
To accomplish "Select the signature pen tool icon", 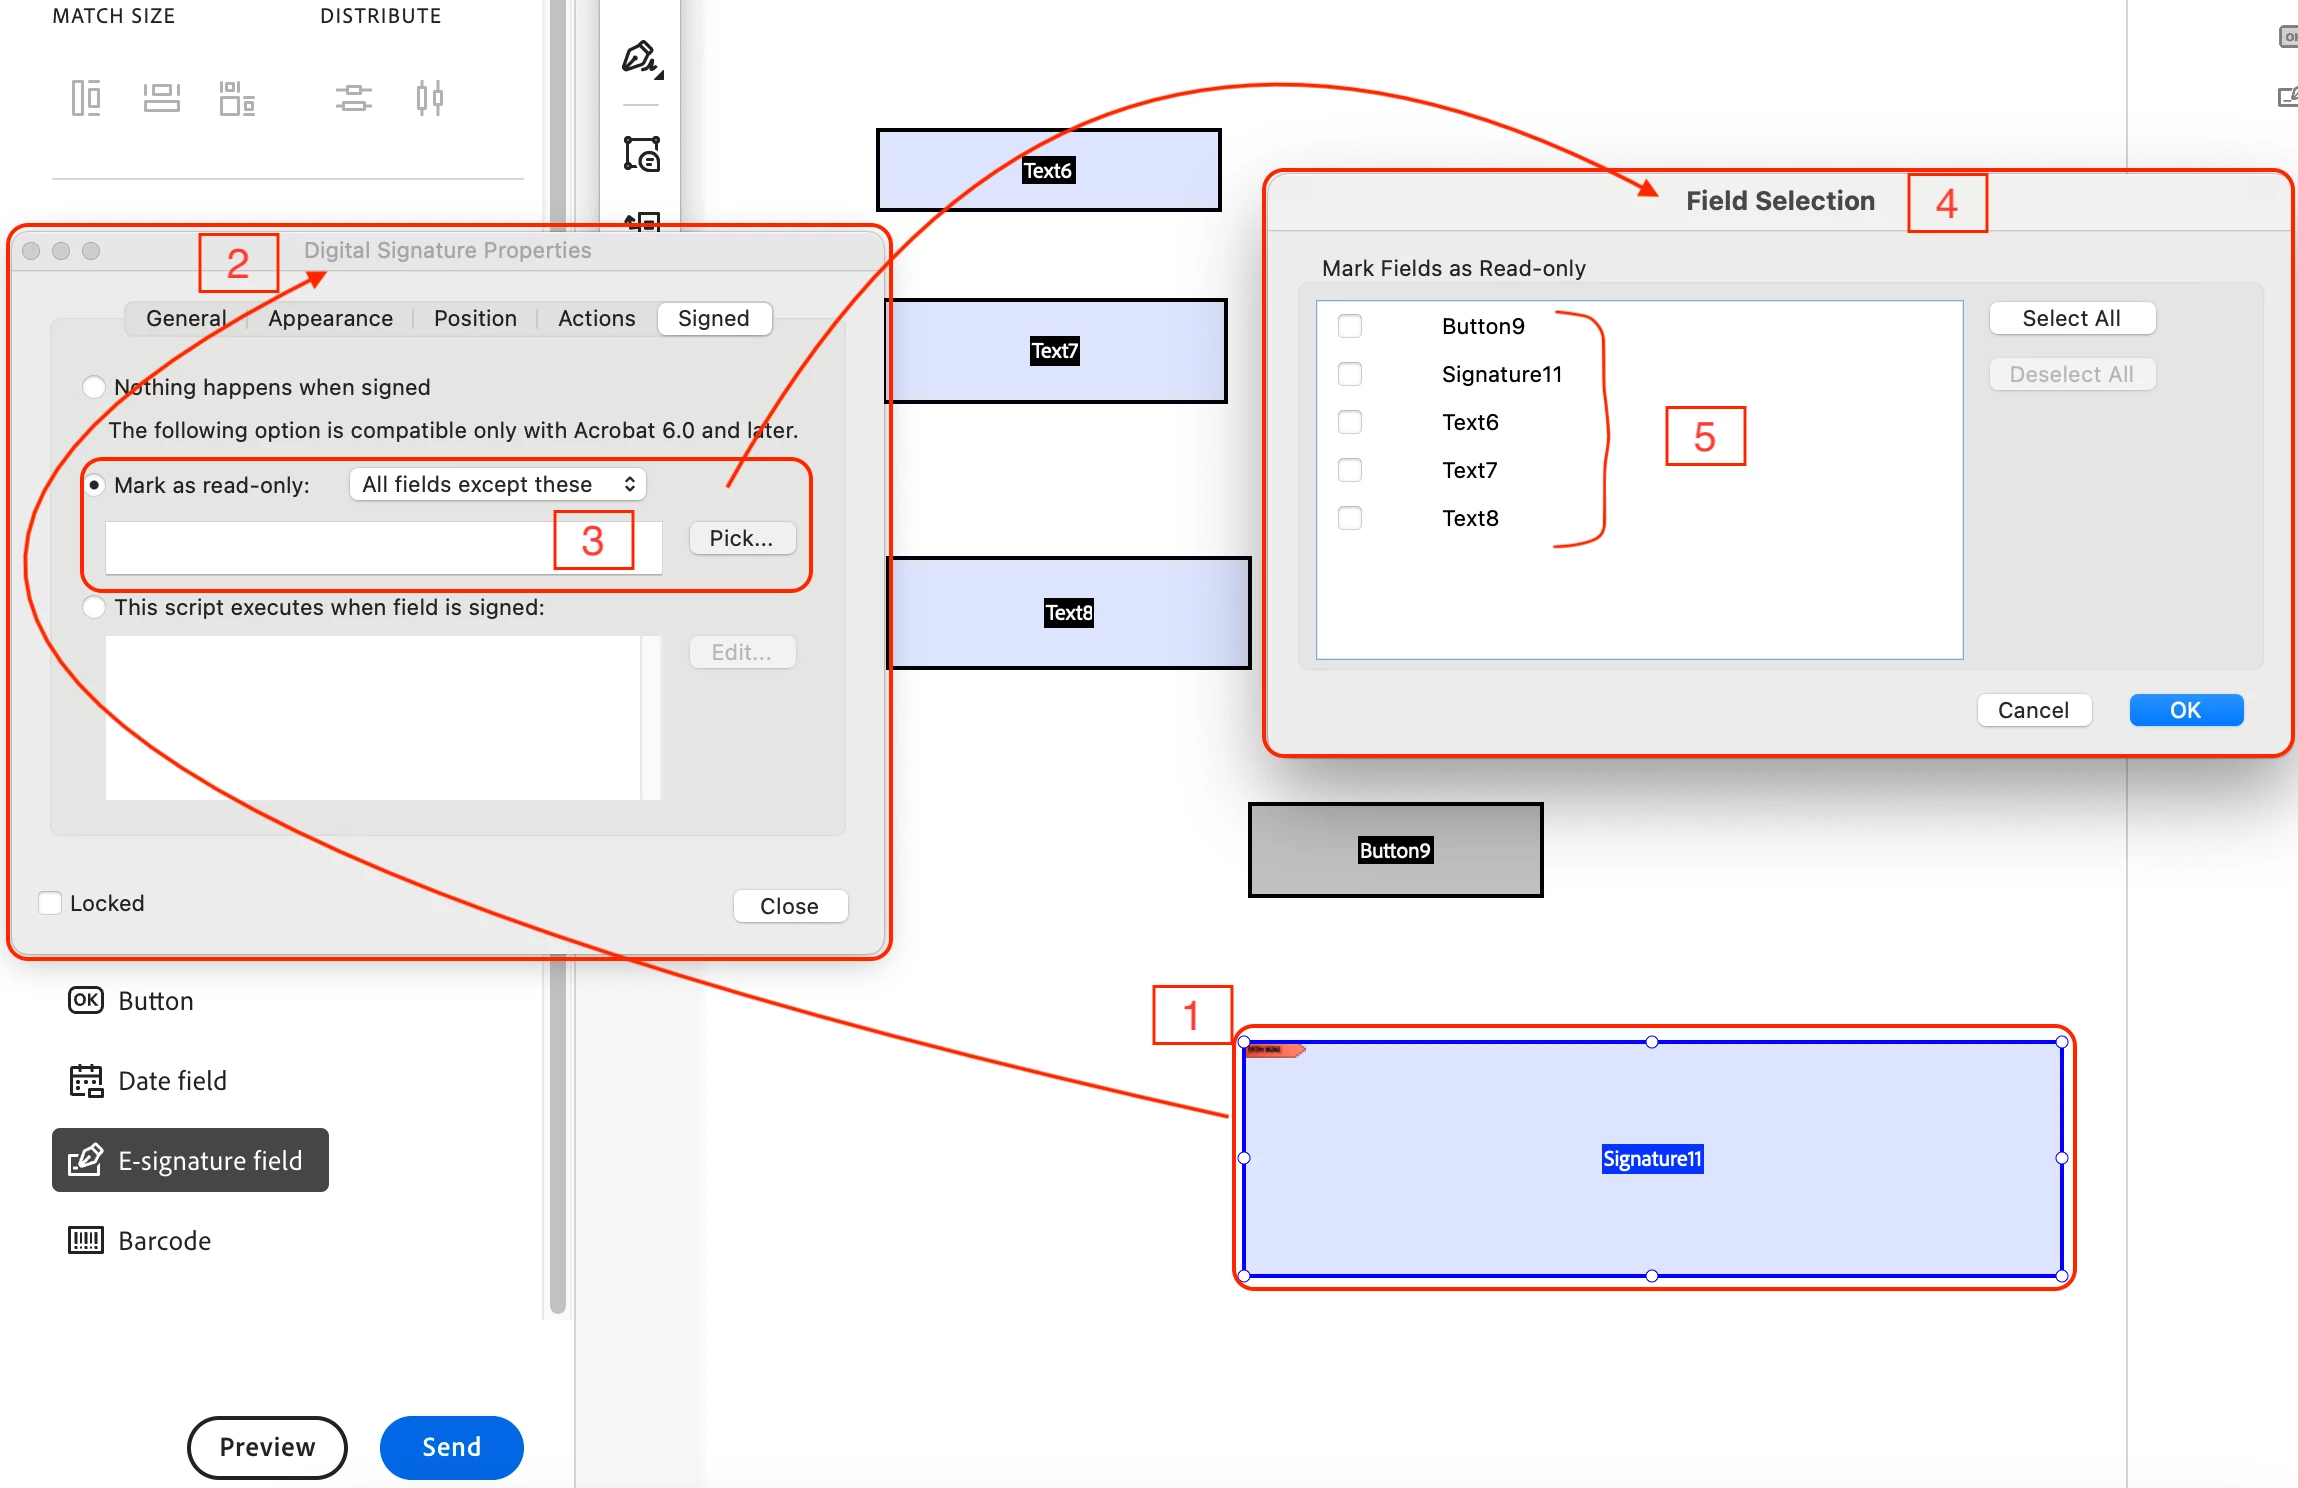I will (641, 59).
